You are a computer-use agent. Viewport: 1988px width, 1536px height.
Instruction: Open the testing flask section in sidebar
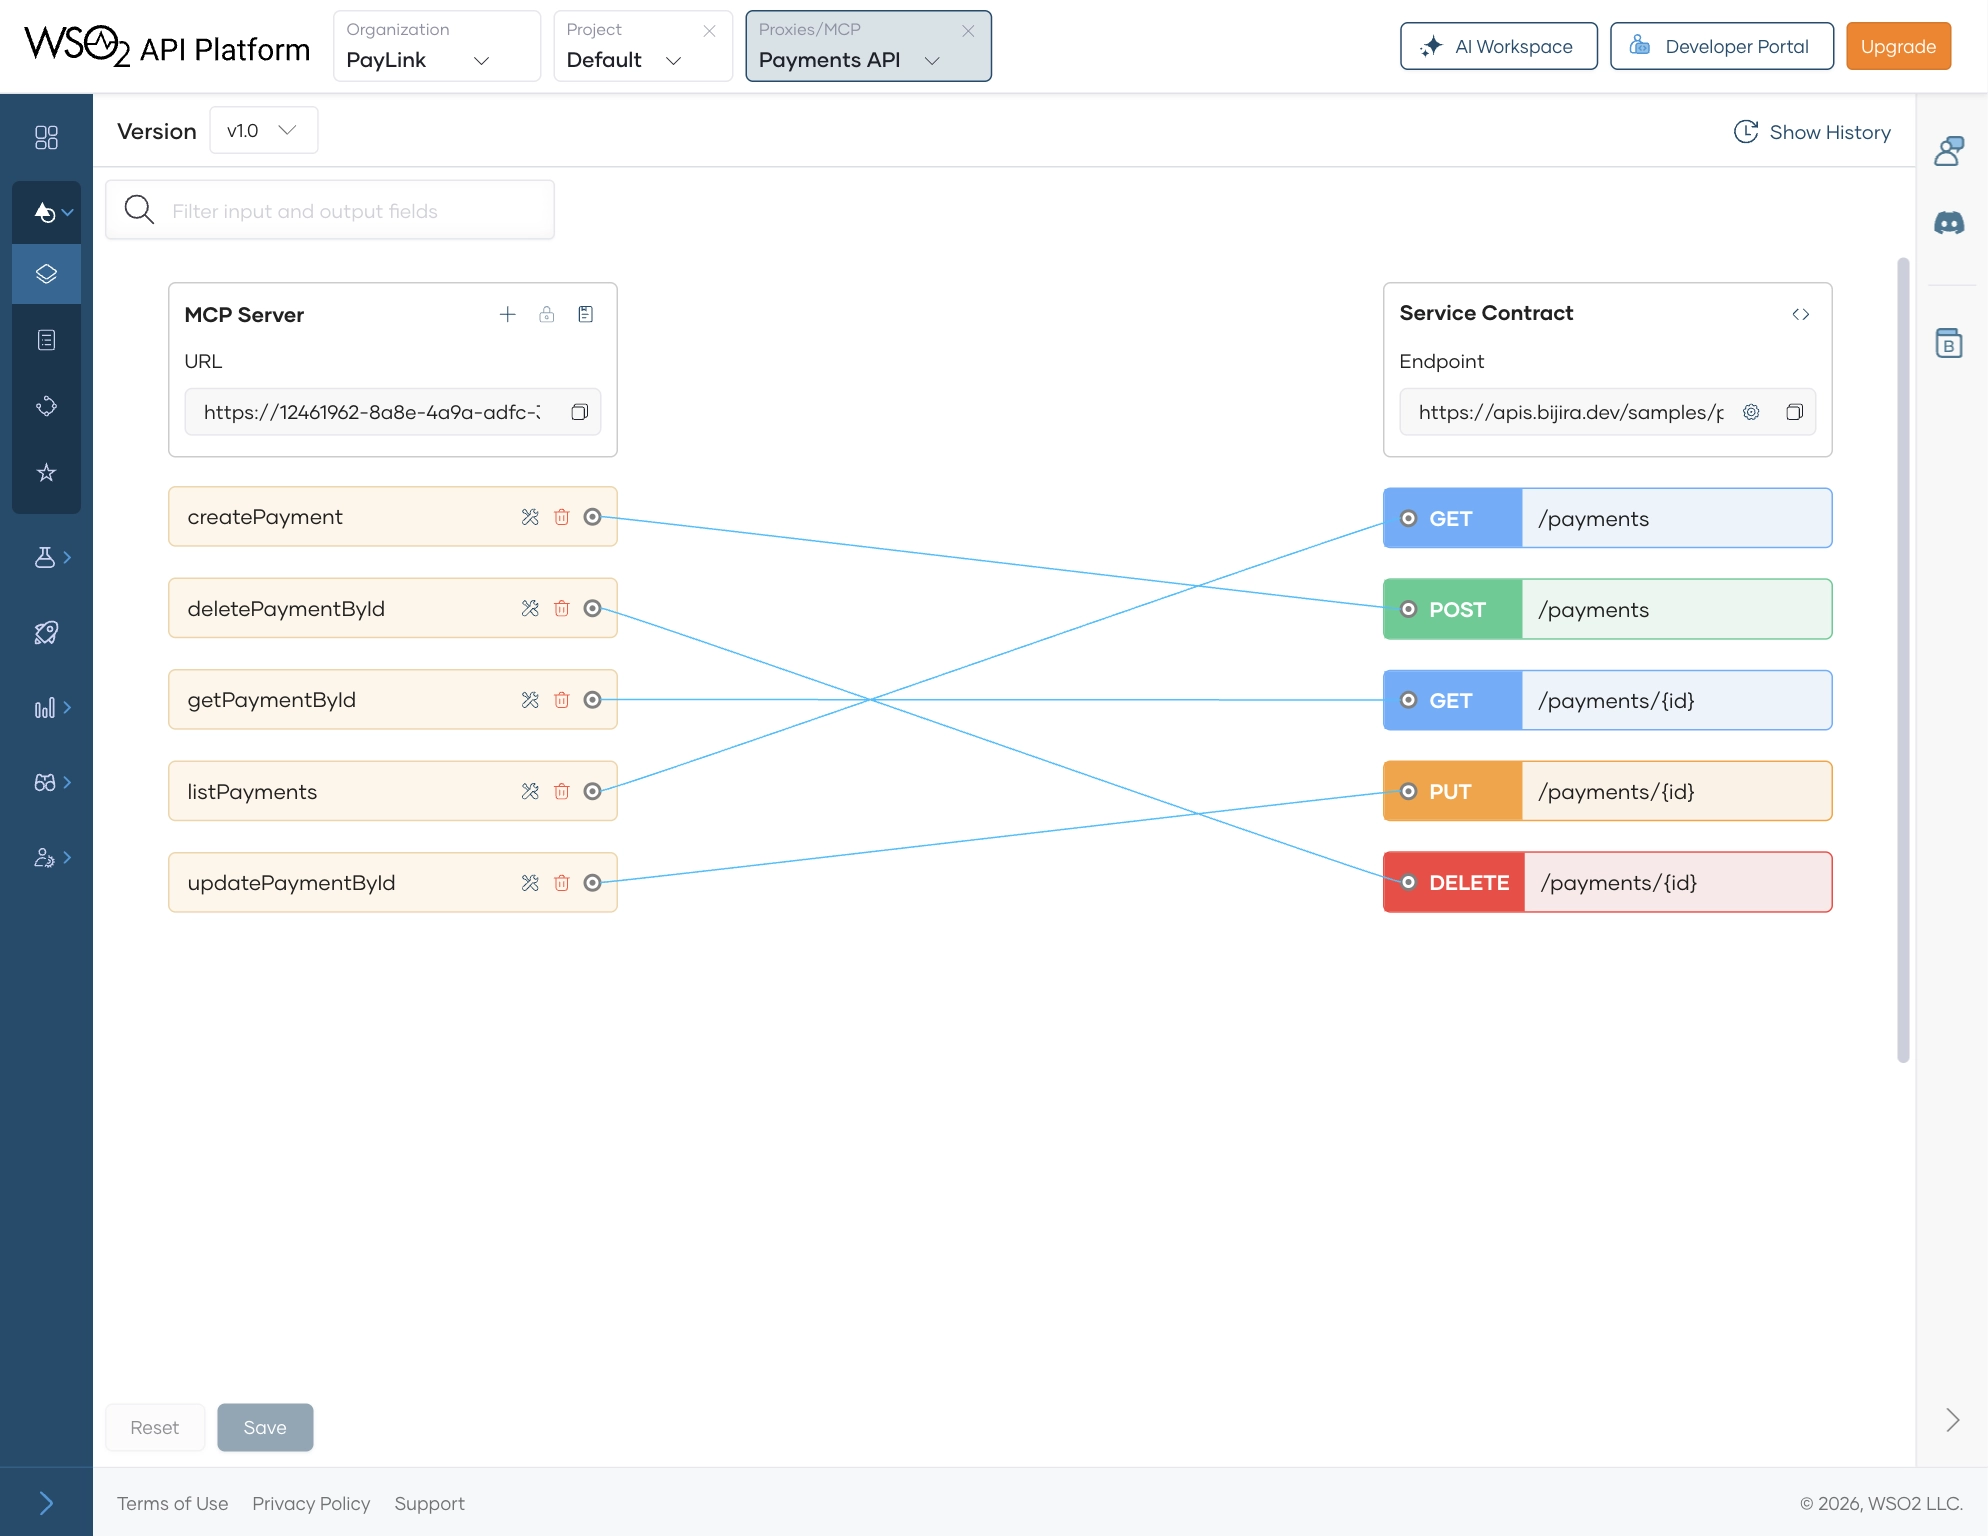tap(46, 557)
